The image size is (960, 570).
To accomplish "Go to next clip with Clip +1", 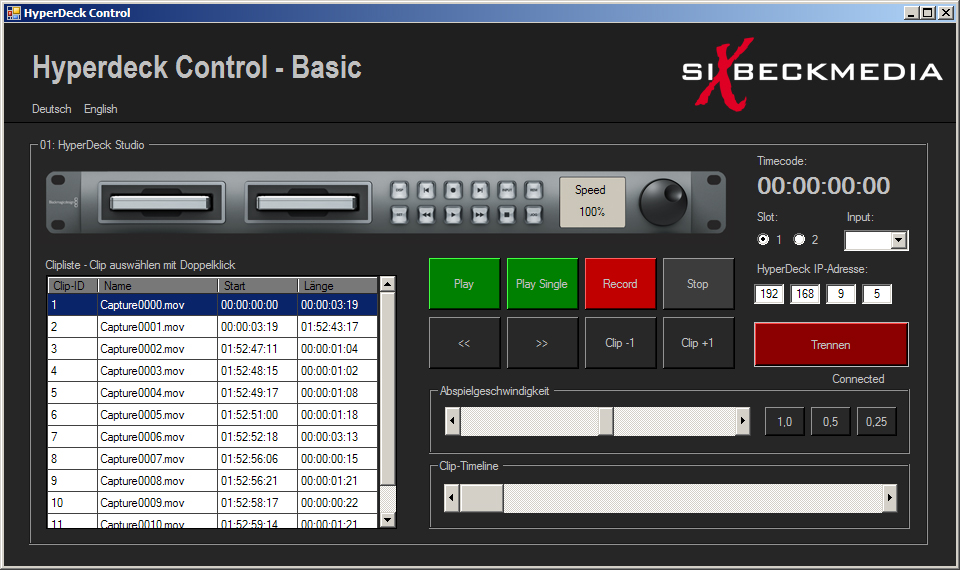I will tap(698, 343).
